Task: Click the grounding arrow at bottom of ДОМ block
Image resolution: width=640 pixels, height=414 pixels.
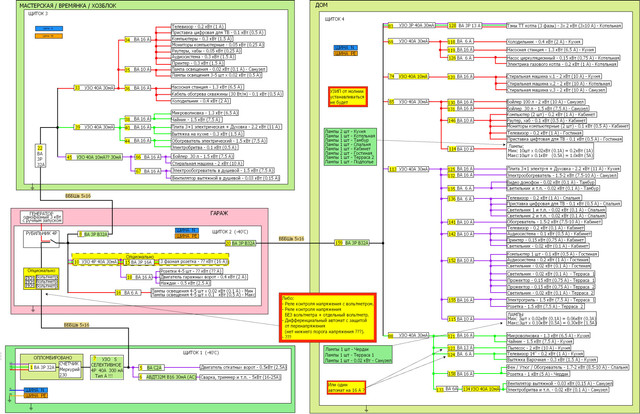Action: [x=366, y=408]
